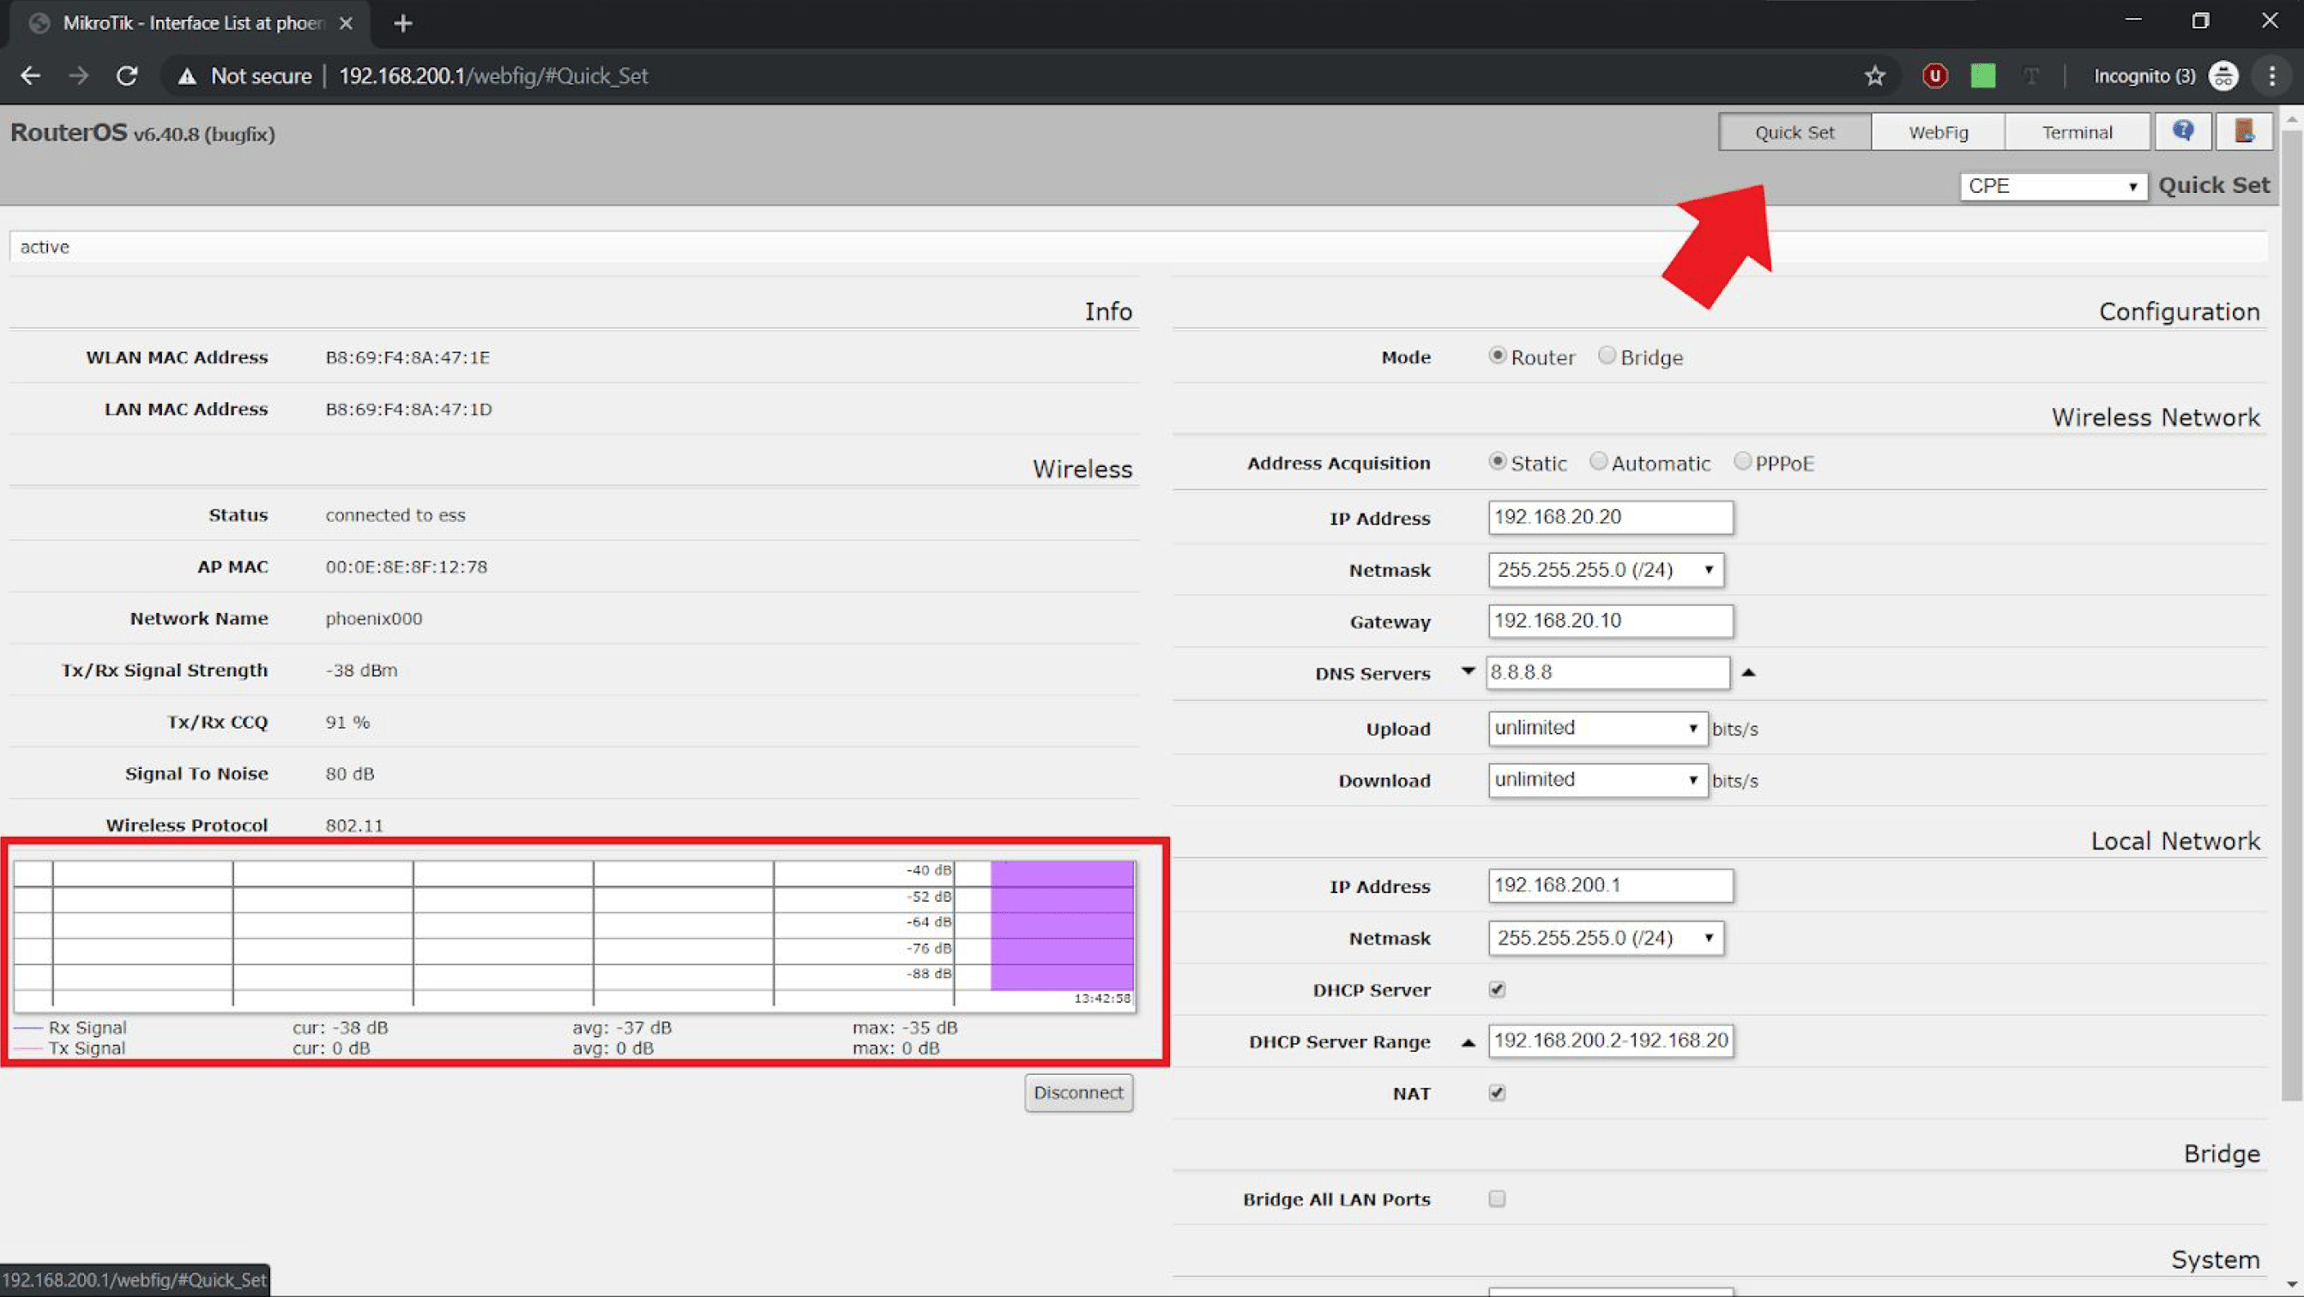Switch to Quick Set tab
The height and width of the screenshot is (1297, 2304).
(1795, 132)
